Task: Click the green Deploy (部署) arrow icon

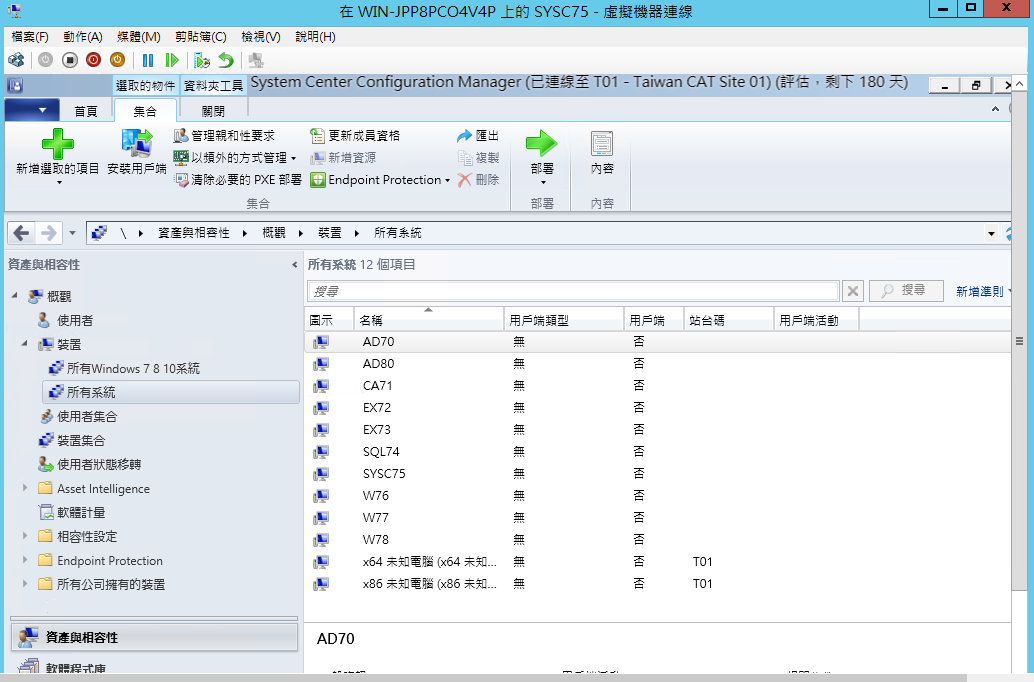Action: (x=541, y=143)
